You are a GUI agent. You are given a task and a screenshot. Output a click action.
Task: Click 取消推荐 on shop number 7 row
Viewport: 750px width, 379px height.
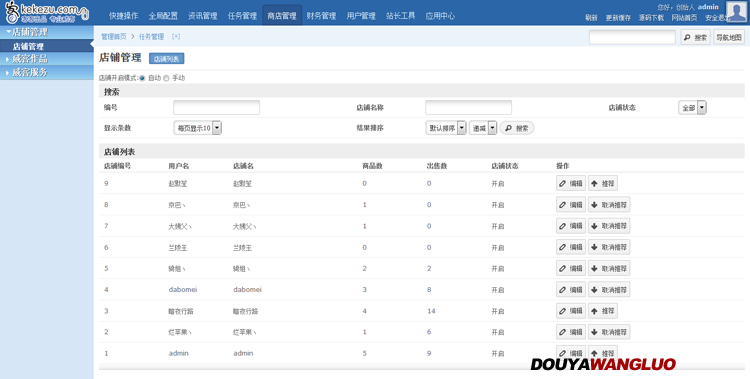click(608, 226)
